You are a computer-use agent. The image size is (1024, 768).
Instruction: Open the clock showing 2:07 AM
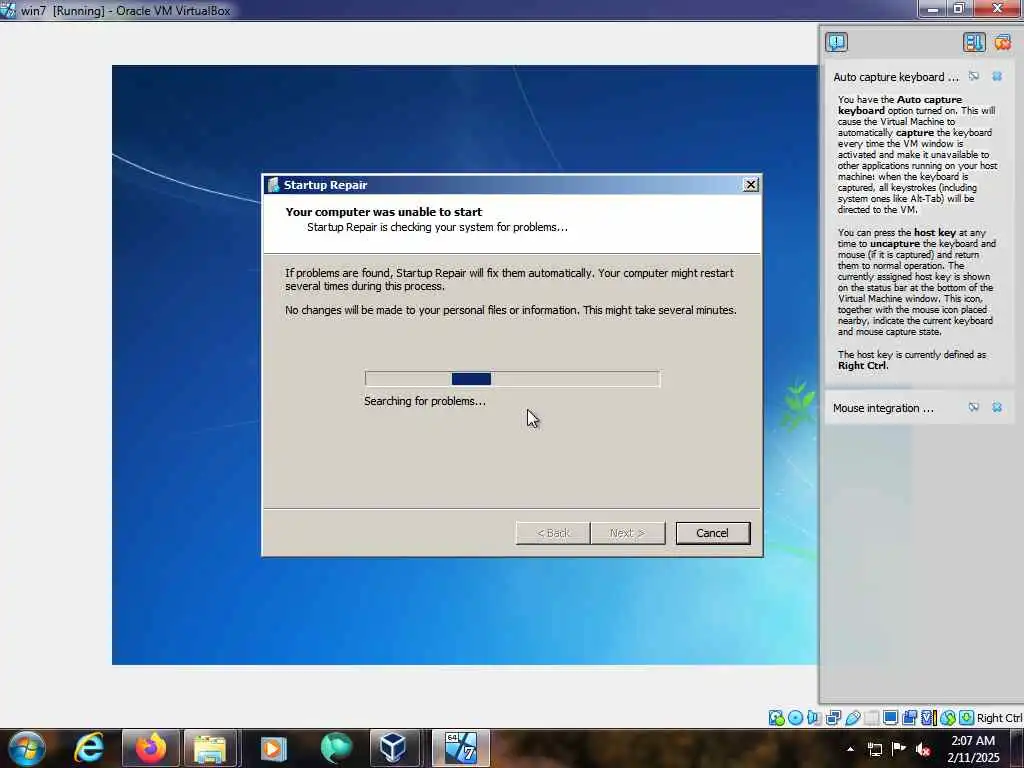[x=973, y=749]
